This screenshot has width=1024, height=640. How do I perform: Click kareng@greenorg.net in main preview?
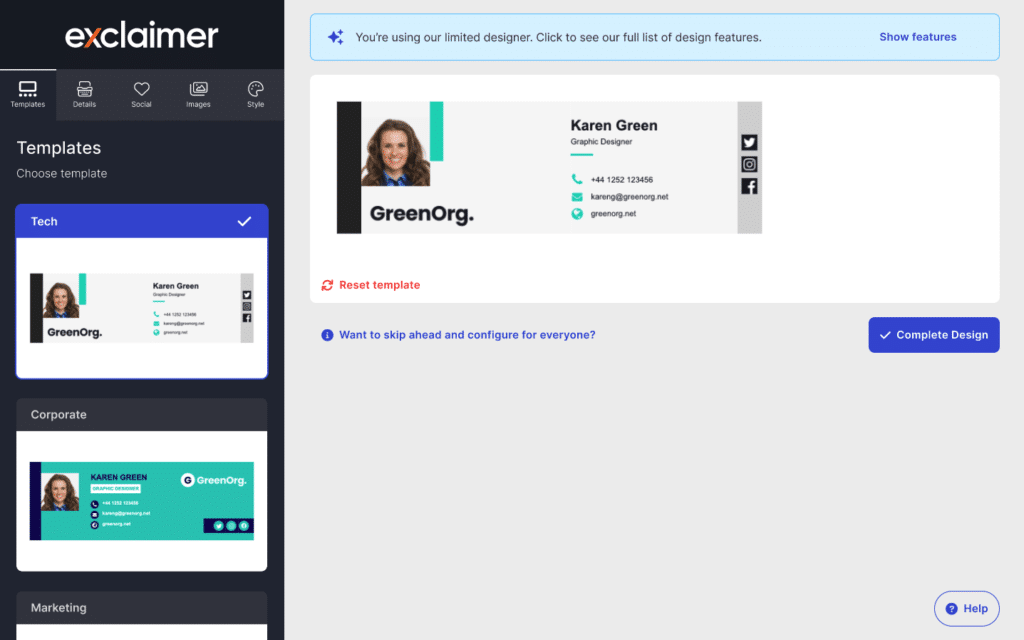tap(629, 197)
